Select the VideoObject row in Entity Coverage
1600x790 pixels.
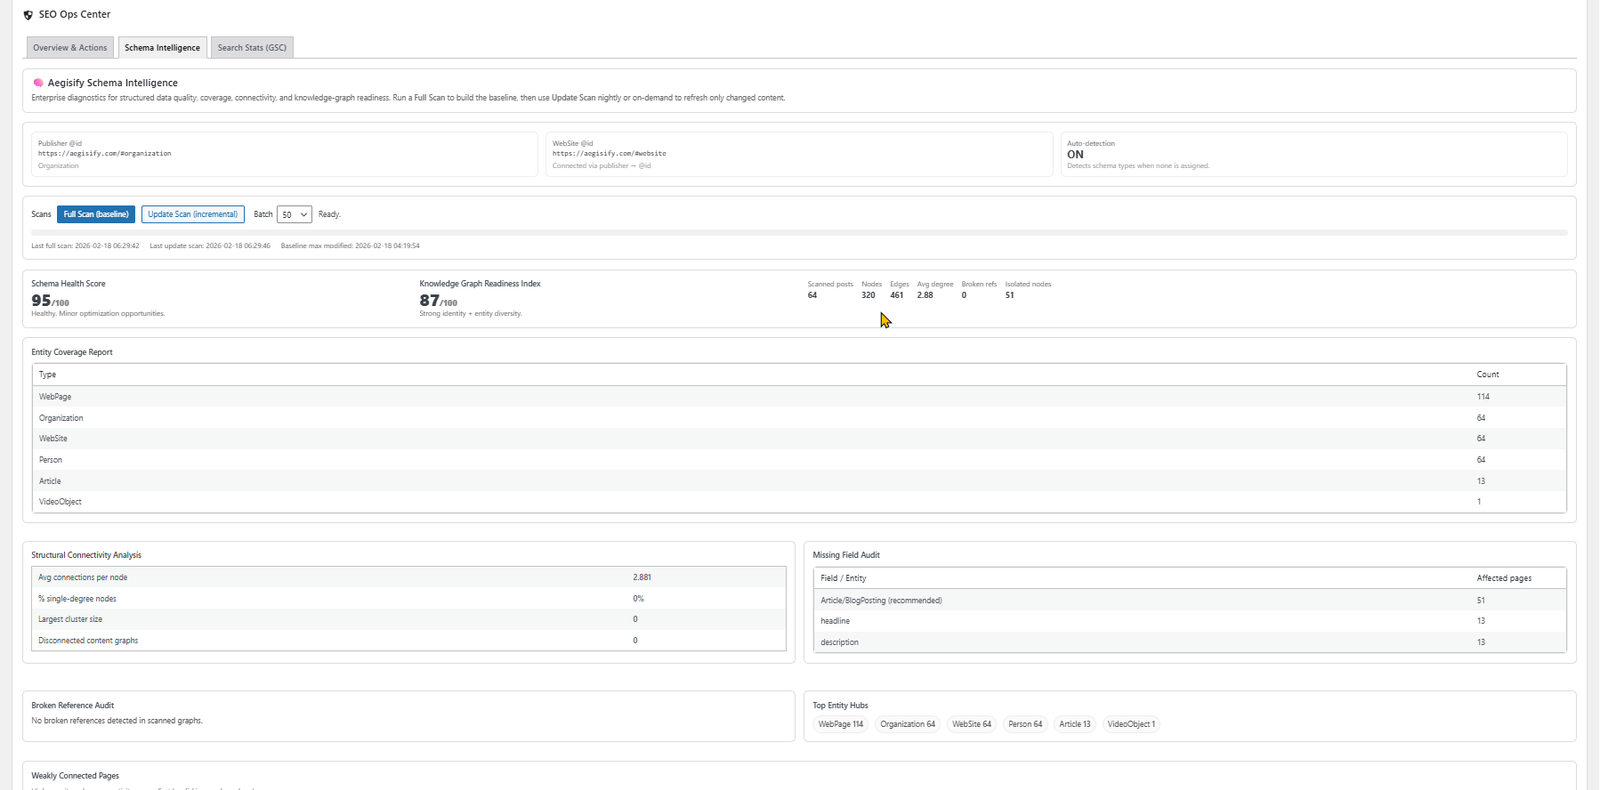pyautogui.click(x=60, y=502)
